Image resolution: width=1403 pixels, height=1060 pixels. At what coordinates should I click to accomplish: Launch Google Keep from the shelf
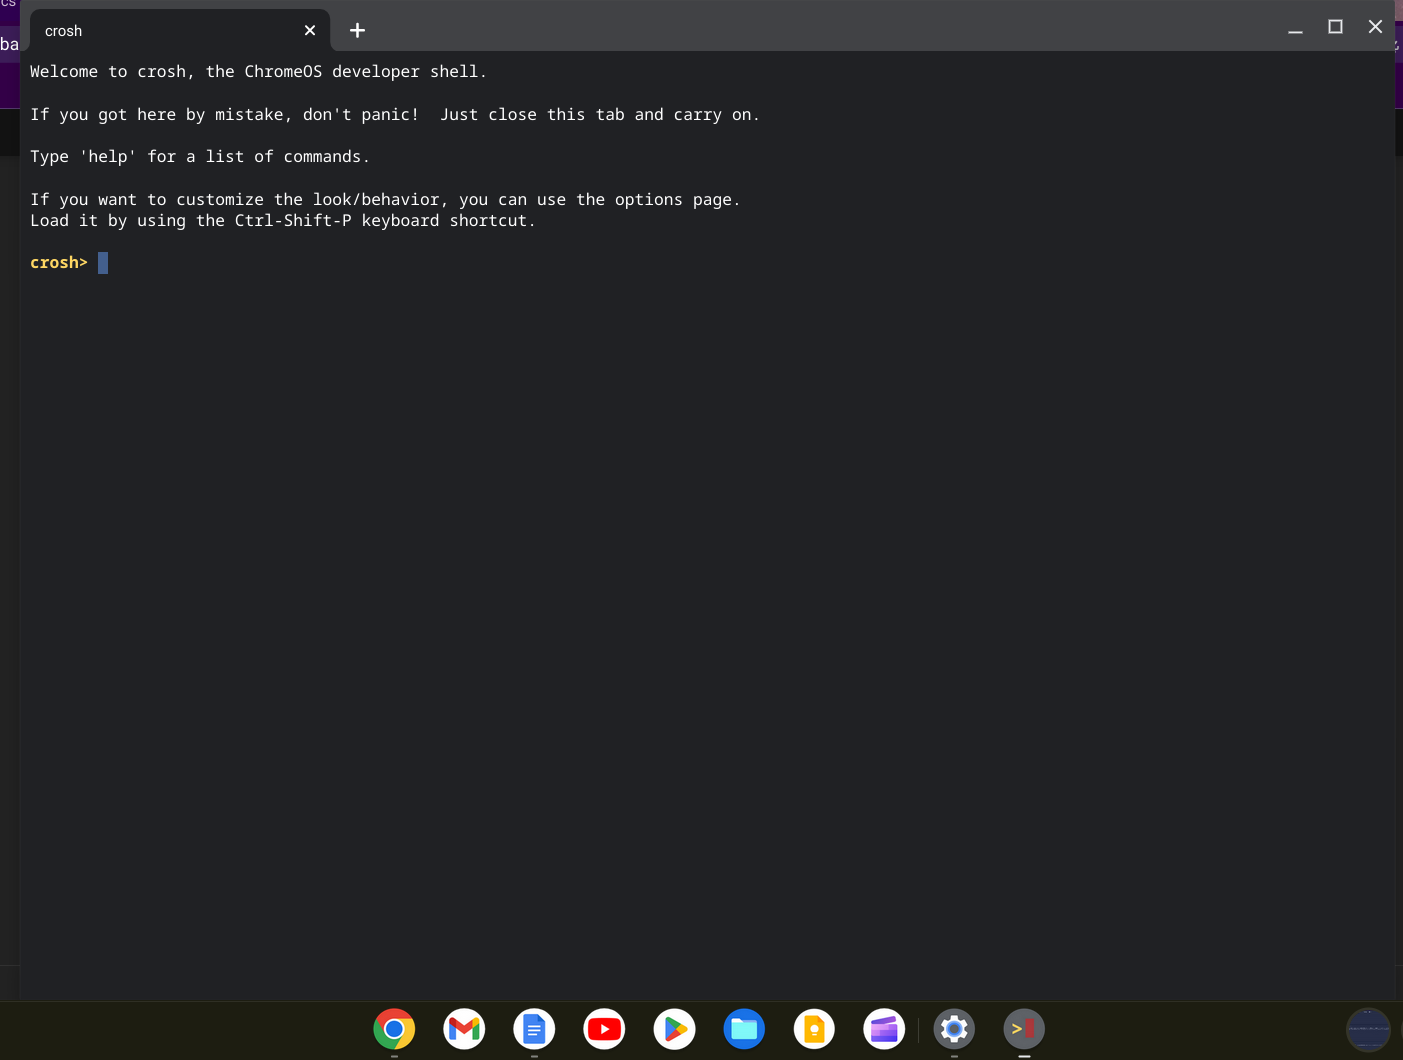click(x=814, y=1028)
